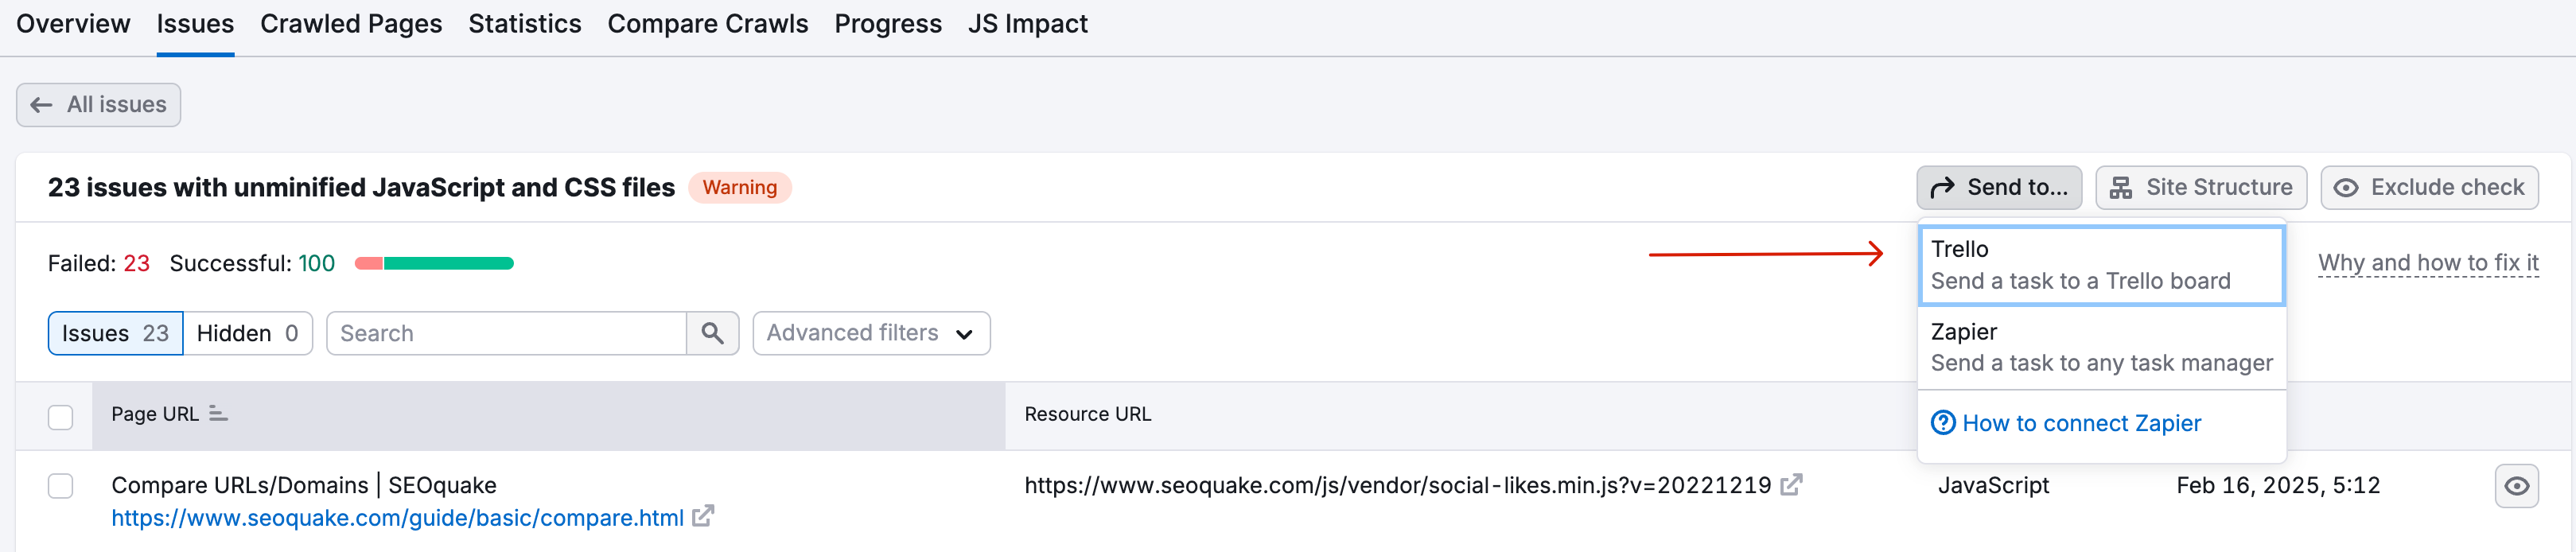This screenshot has height=552, width=2576.
Task: Click the back arrow on All issues
Action: (x=41, y=104)
